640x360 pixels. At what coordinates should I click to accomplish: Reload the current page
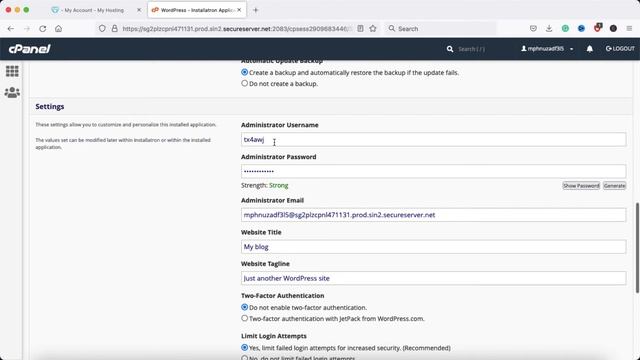pos(42,29)
